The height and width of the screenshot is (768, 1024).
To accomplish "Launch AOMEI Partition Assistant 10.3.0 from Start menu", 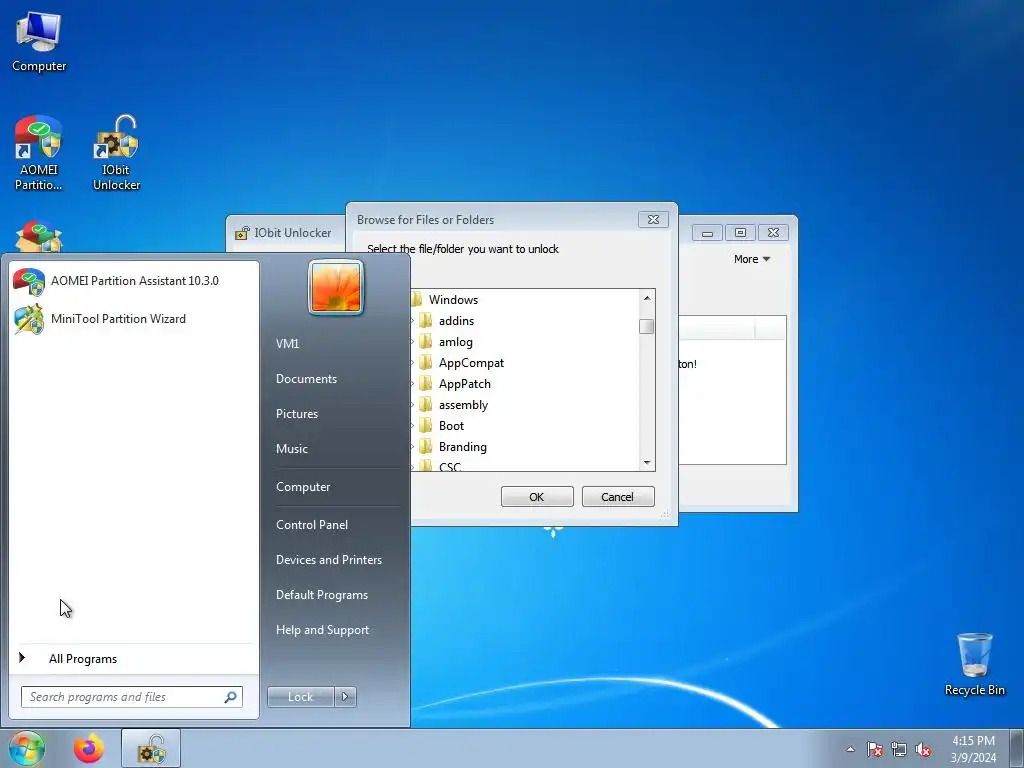I will pos(135,281).
